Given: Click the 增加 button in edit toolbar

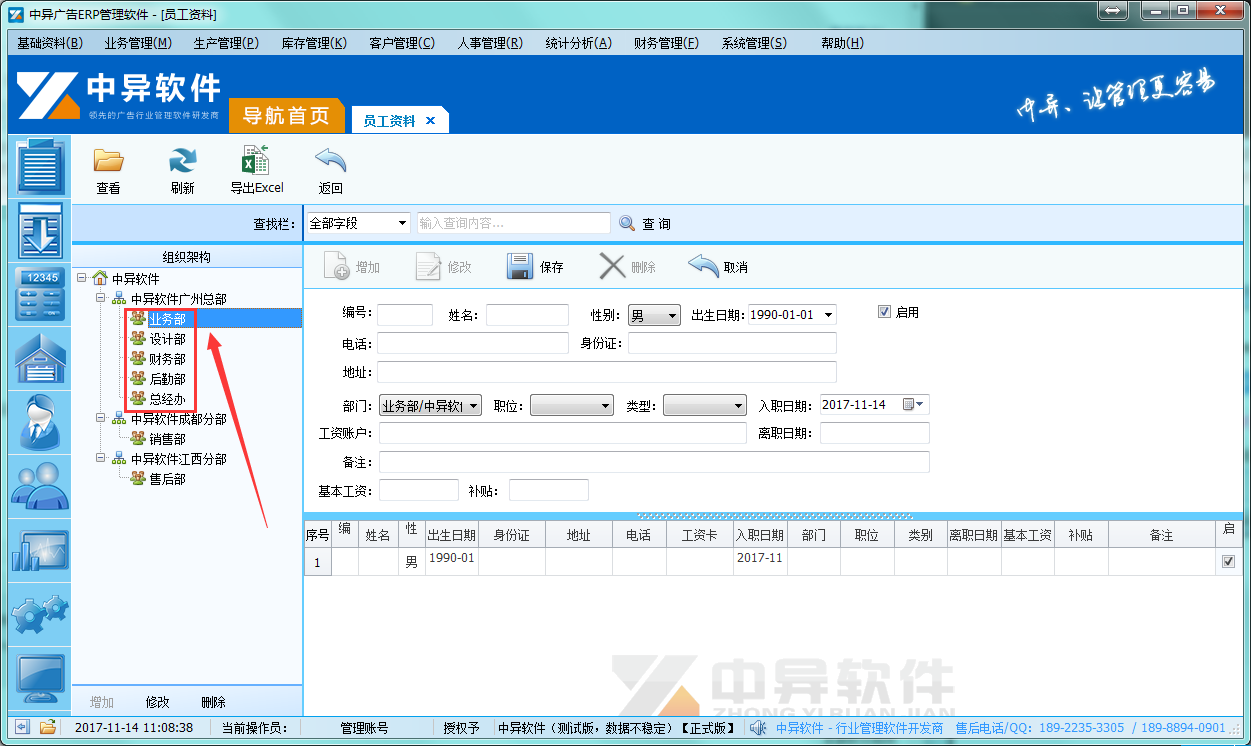Looking at the screenshot, I should (351, 267).
